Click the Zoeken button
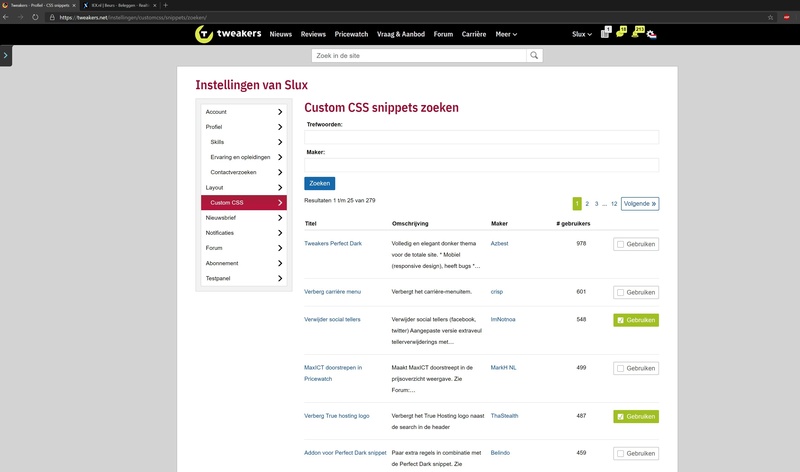The height and width of the screenshot is (472, 800). pos(319,183)
